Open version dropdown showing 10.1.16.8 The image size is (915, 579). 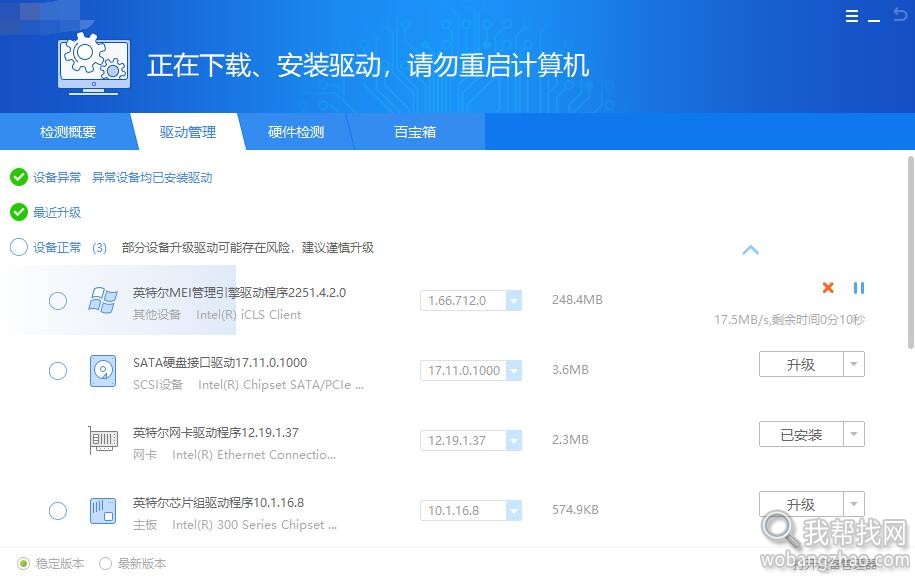coord(514,511)
